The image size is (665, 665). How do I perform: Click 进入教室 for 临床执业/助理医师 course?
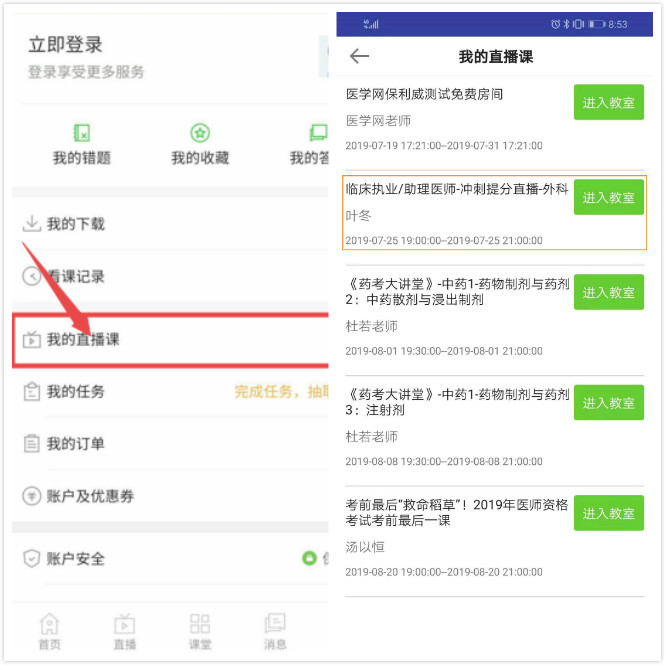click(609, 197)
